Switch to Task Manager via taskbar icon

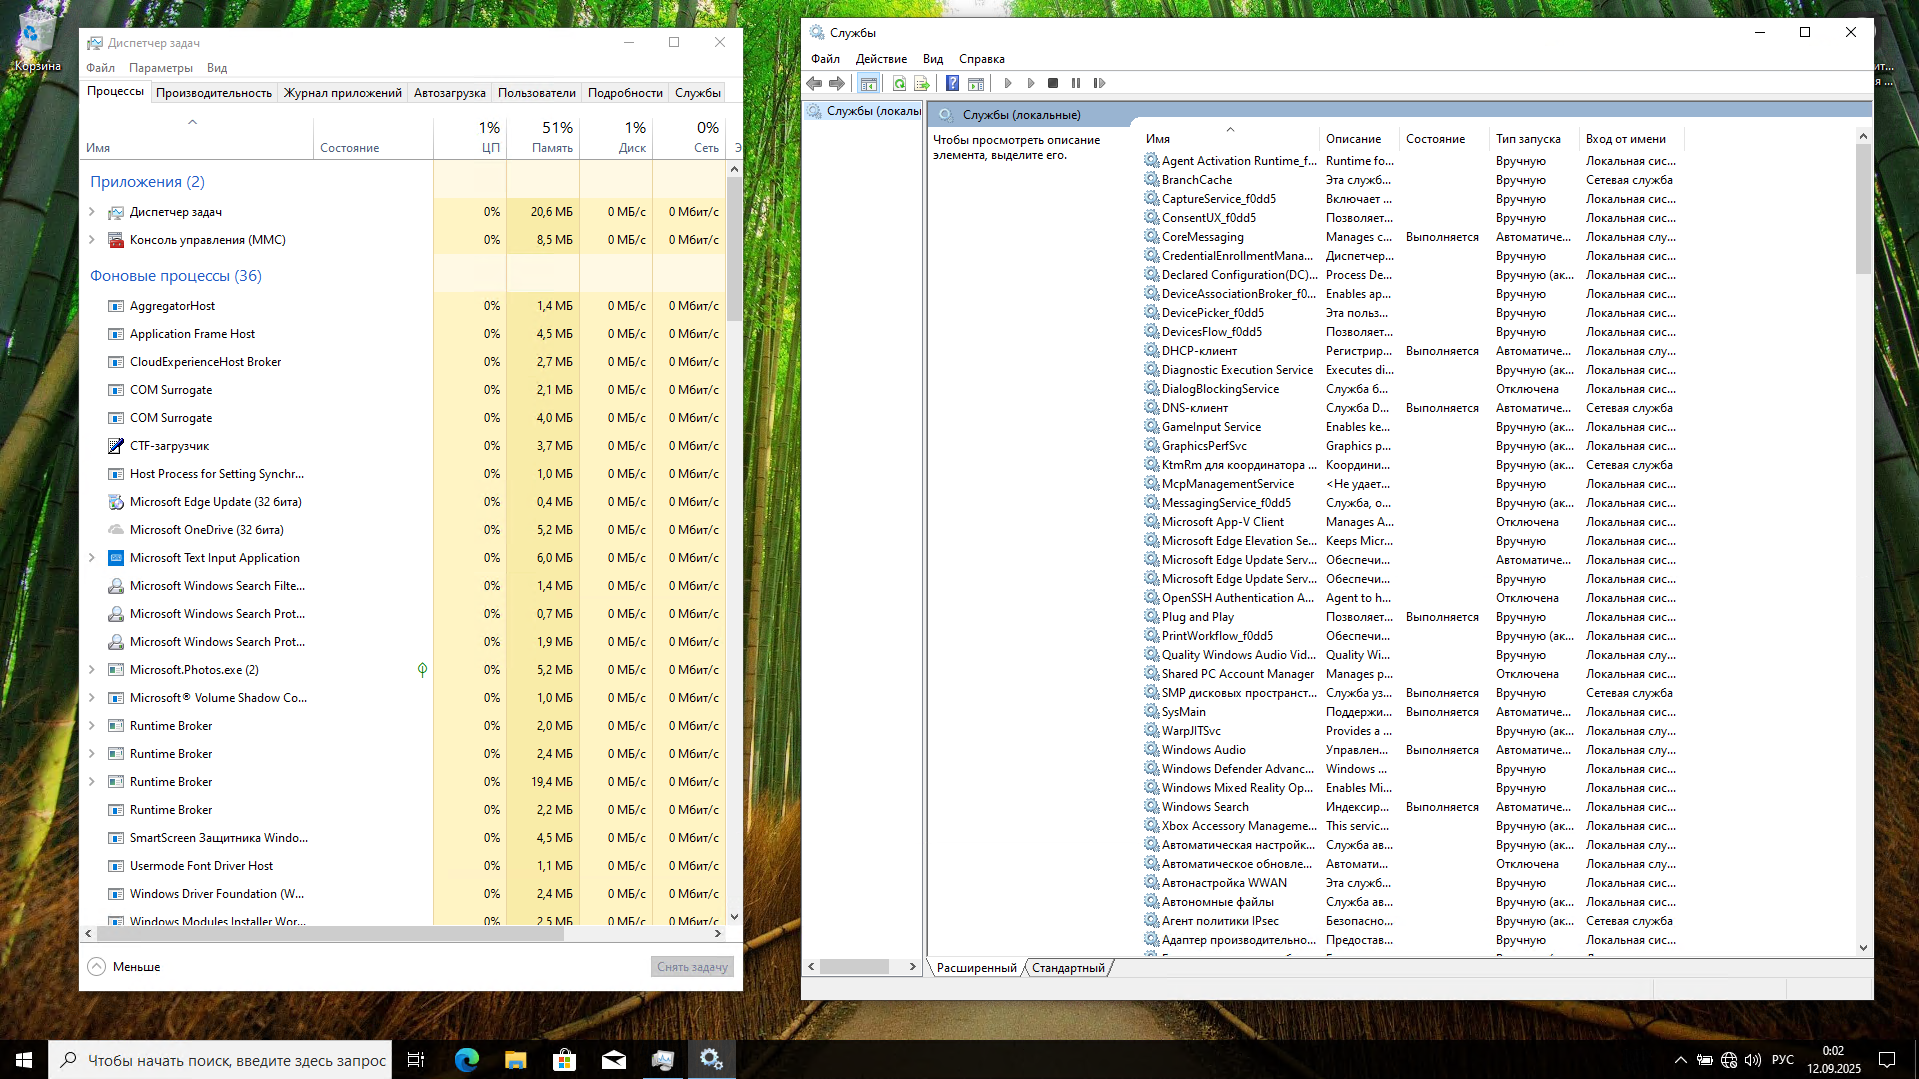coord(663,1060)
